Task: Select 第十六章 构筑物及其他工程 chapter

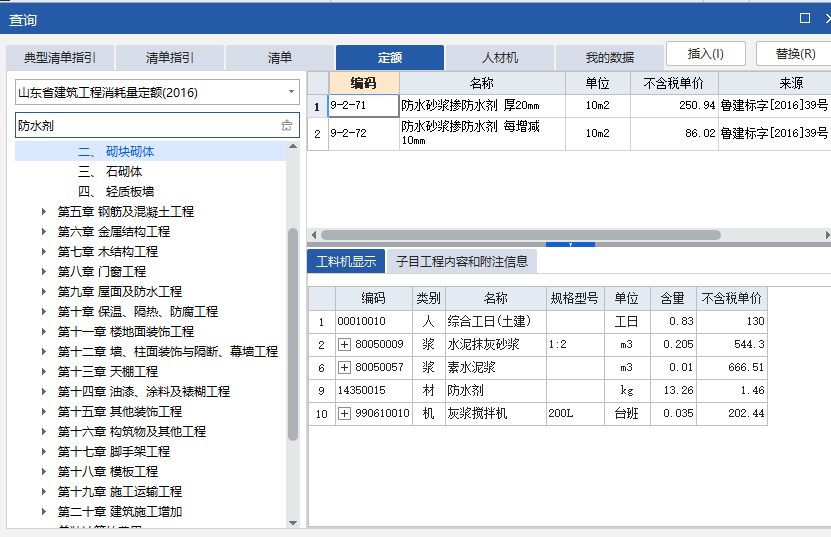Action: pos(131,432)
